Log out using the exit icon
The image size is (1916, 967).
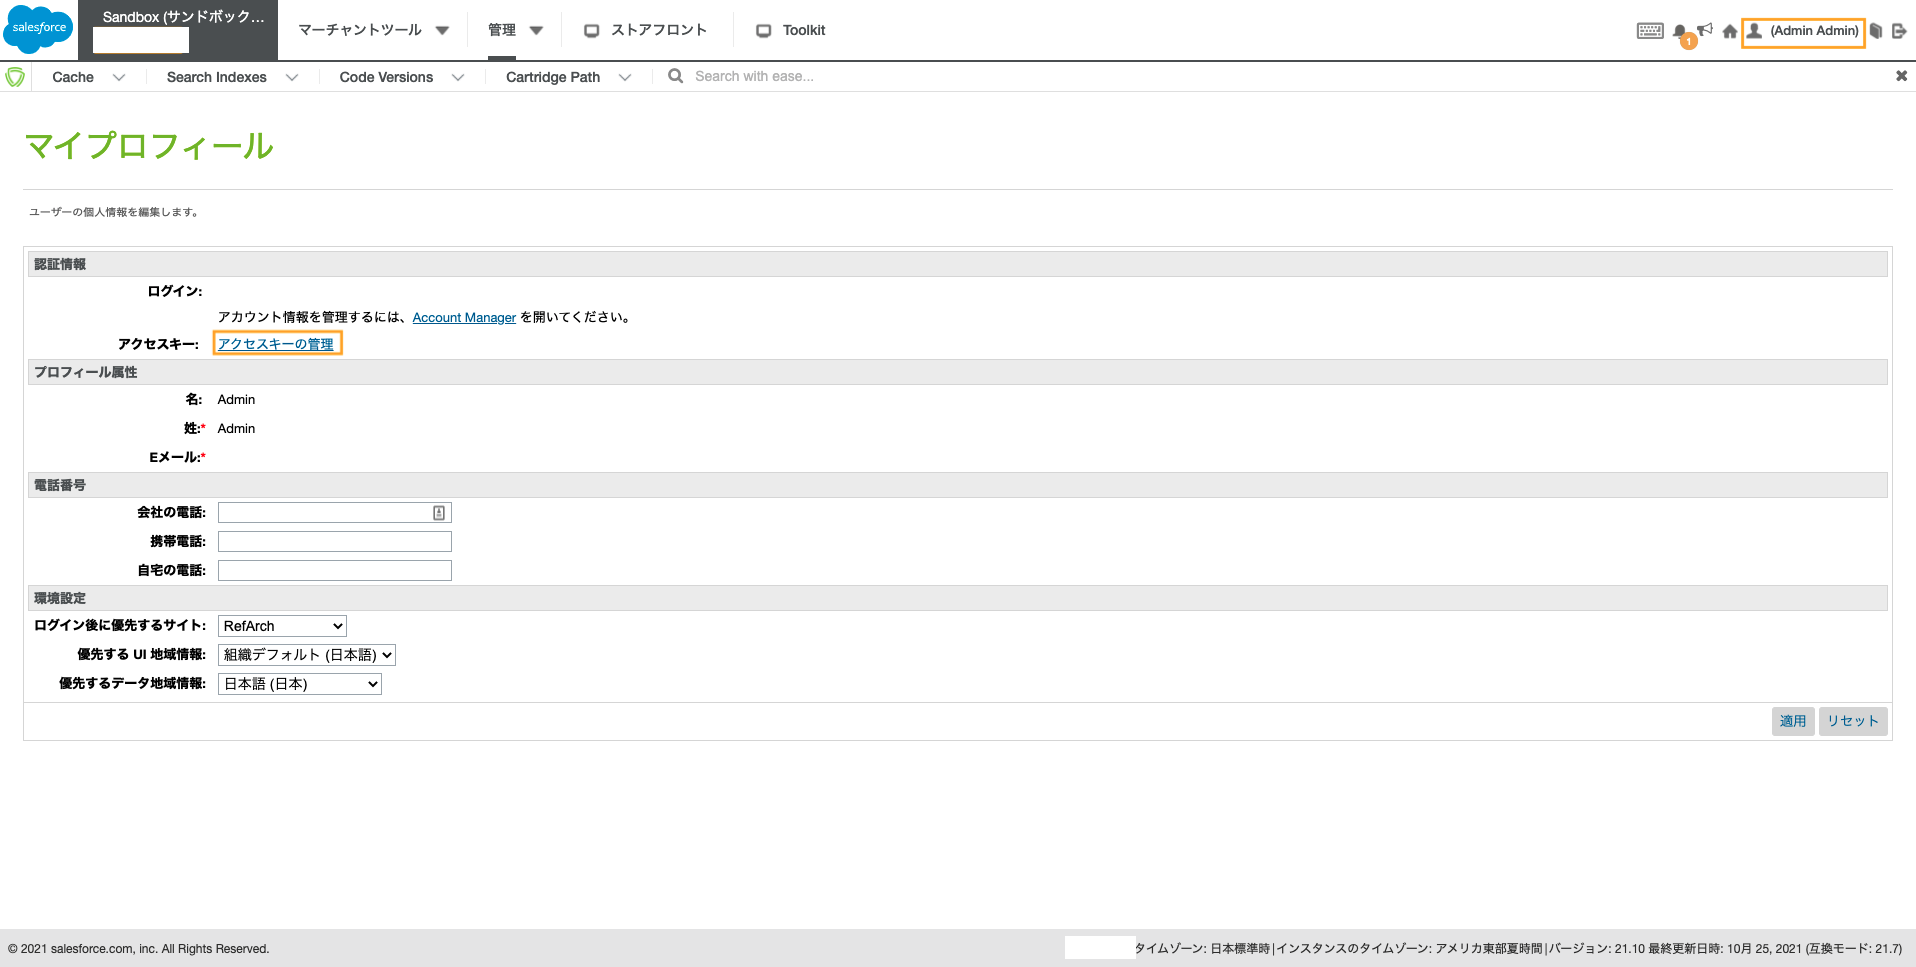pyautogui.click(x=1901, y=30)
